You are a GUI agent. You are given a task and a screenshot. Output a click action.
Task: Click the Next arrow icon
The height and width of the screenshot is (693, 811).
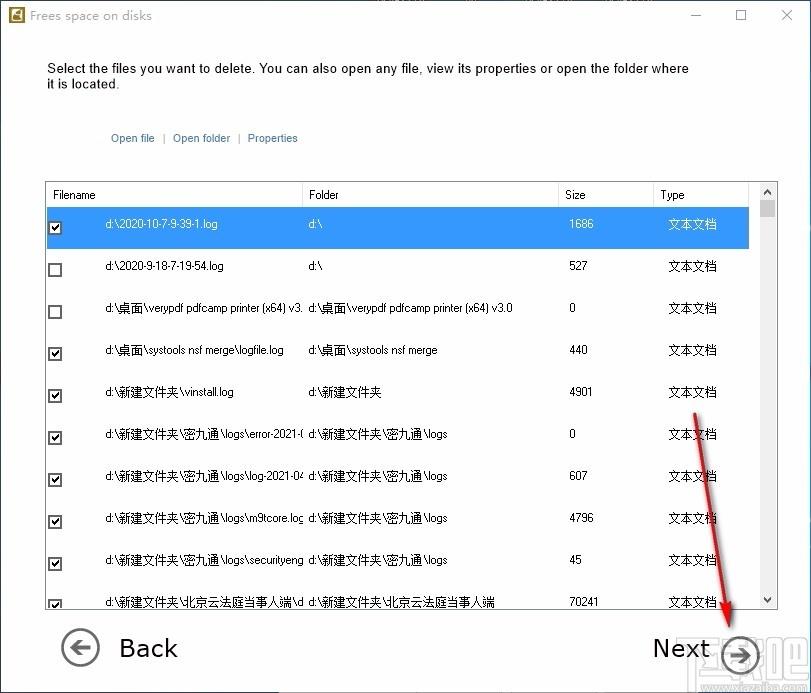click(x=740, y=655)
